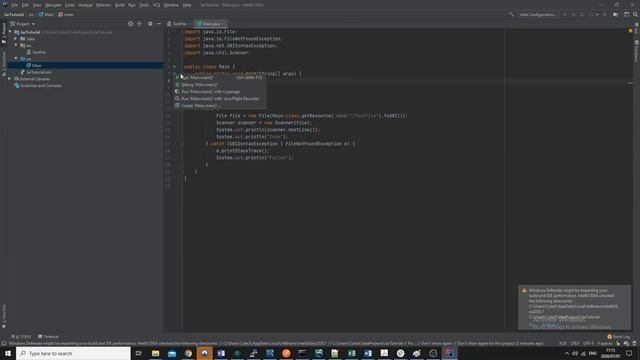640x360 pixels.
Task: Hide the Project panel with minus icon
Action: [x=159, y=24]
